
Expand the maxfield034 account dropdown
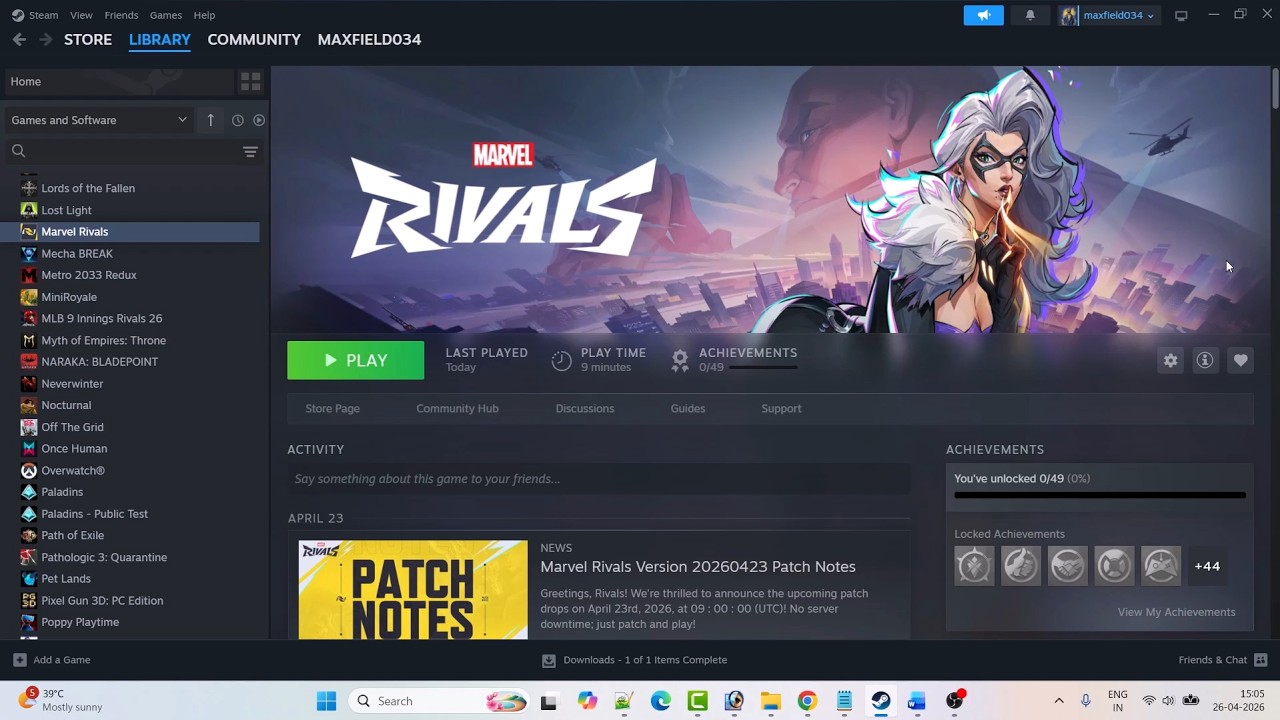coord(1109,15)
